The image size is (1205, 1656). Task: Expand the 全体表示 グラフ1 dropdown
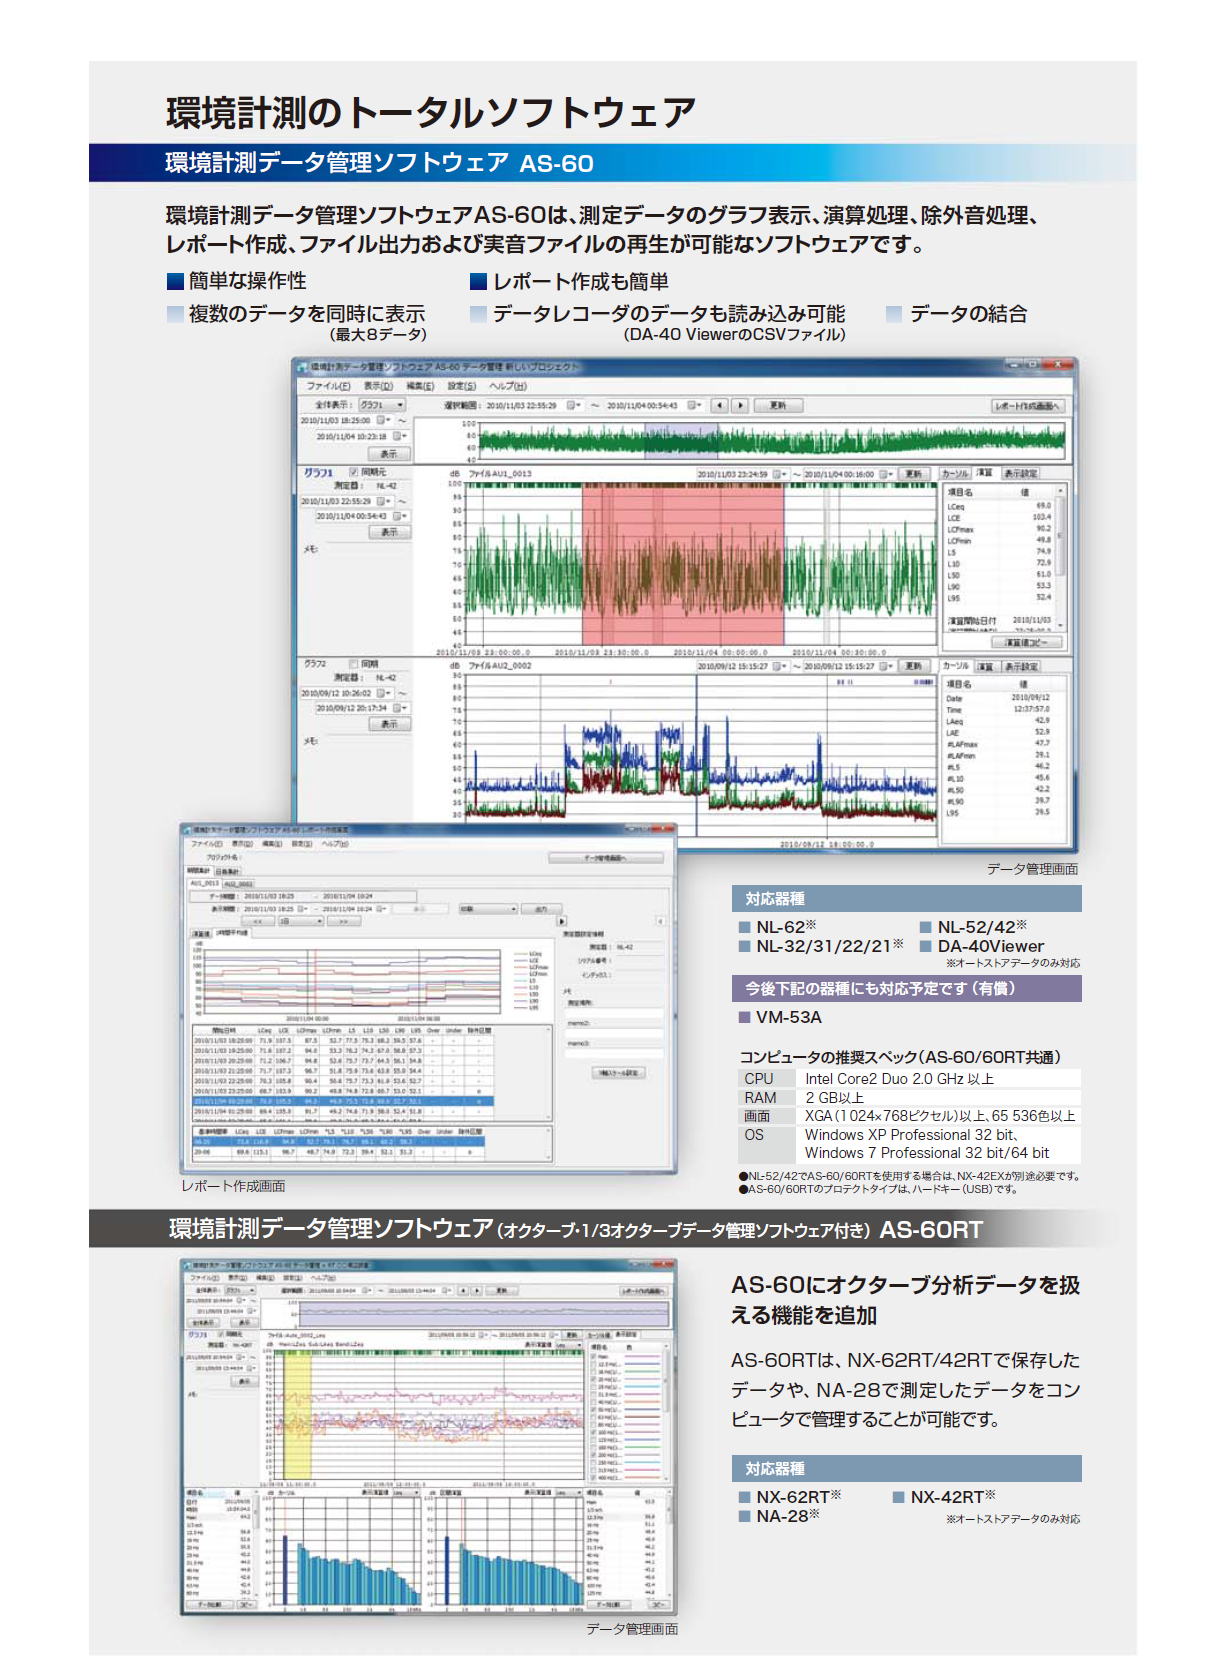click(382, 405)
